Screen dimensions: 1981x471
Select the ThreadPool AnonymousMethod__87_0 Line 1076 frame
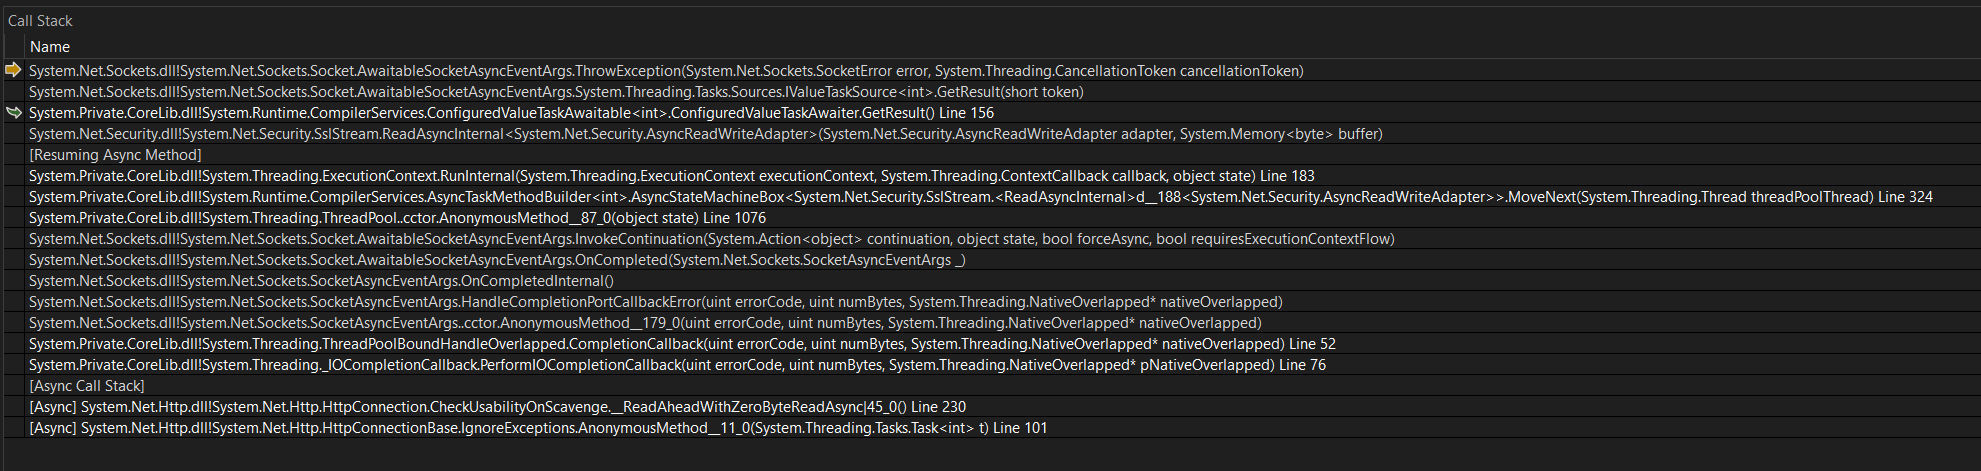point(397,218)
